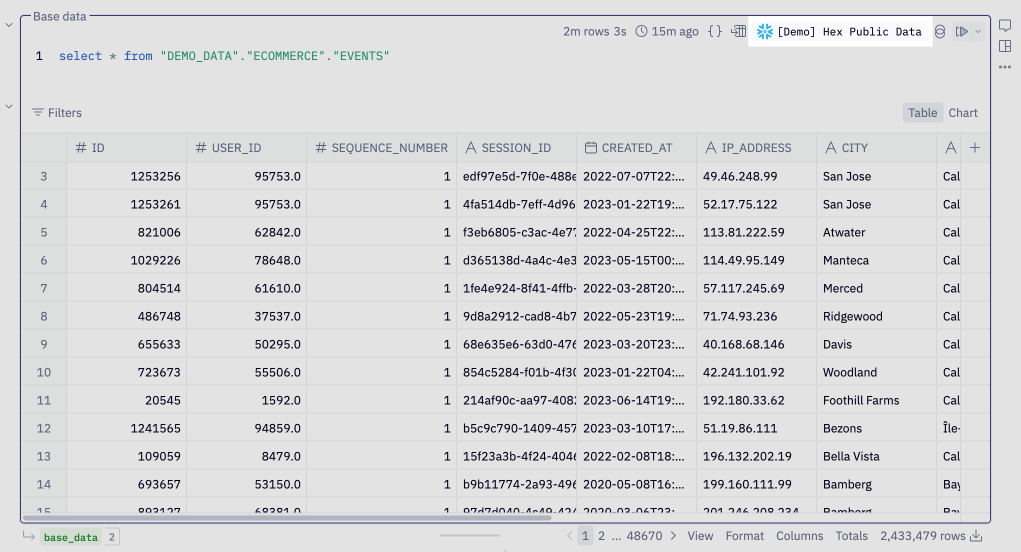Click ID cell 1253261

126,204
